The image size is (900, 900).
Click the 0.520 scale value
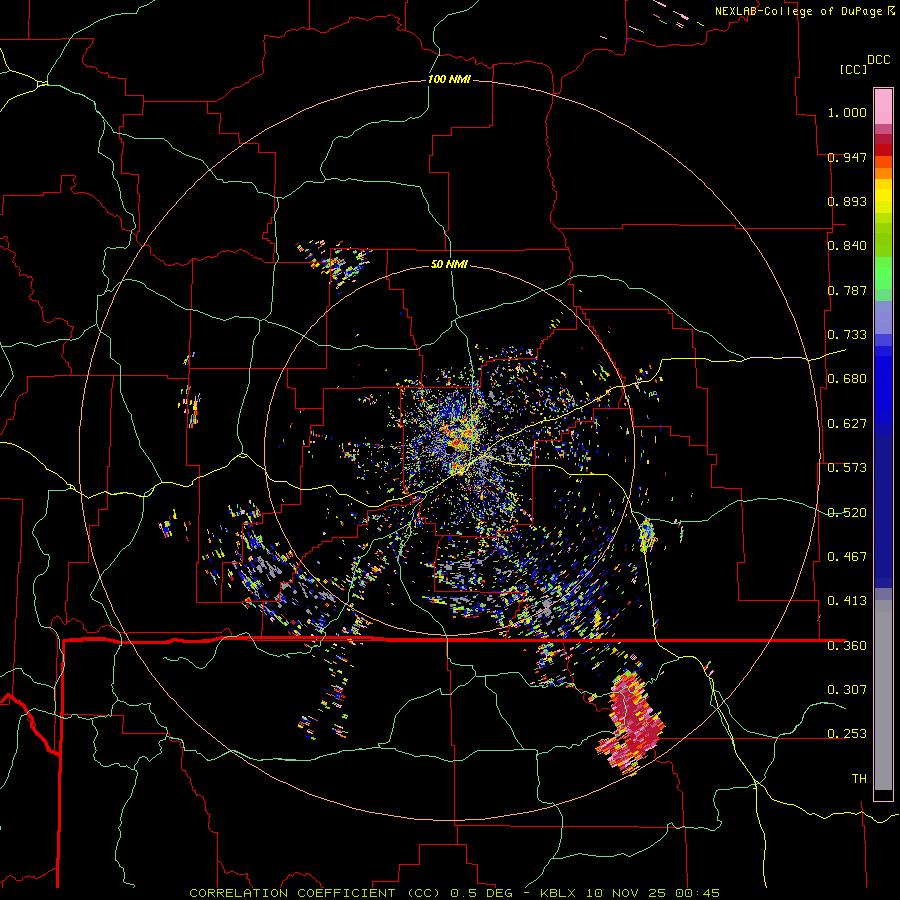tap(847, 513)
